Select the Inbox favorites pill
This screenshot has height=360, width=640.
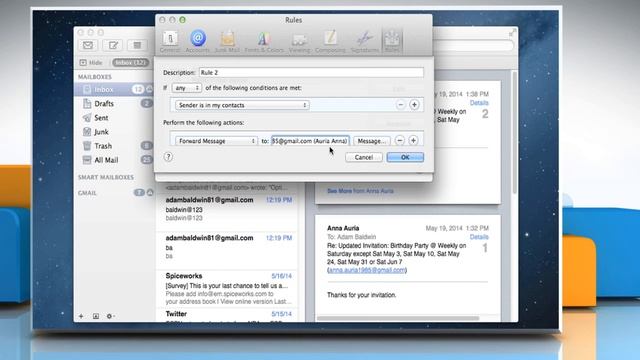(x=130, y=62)
